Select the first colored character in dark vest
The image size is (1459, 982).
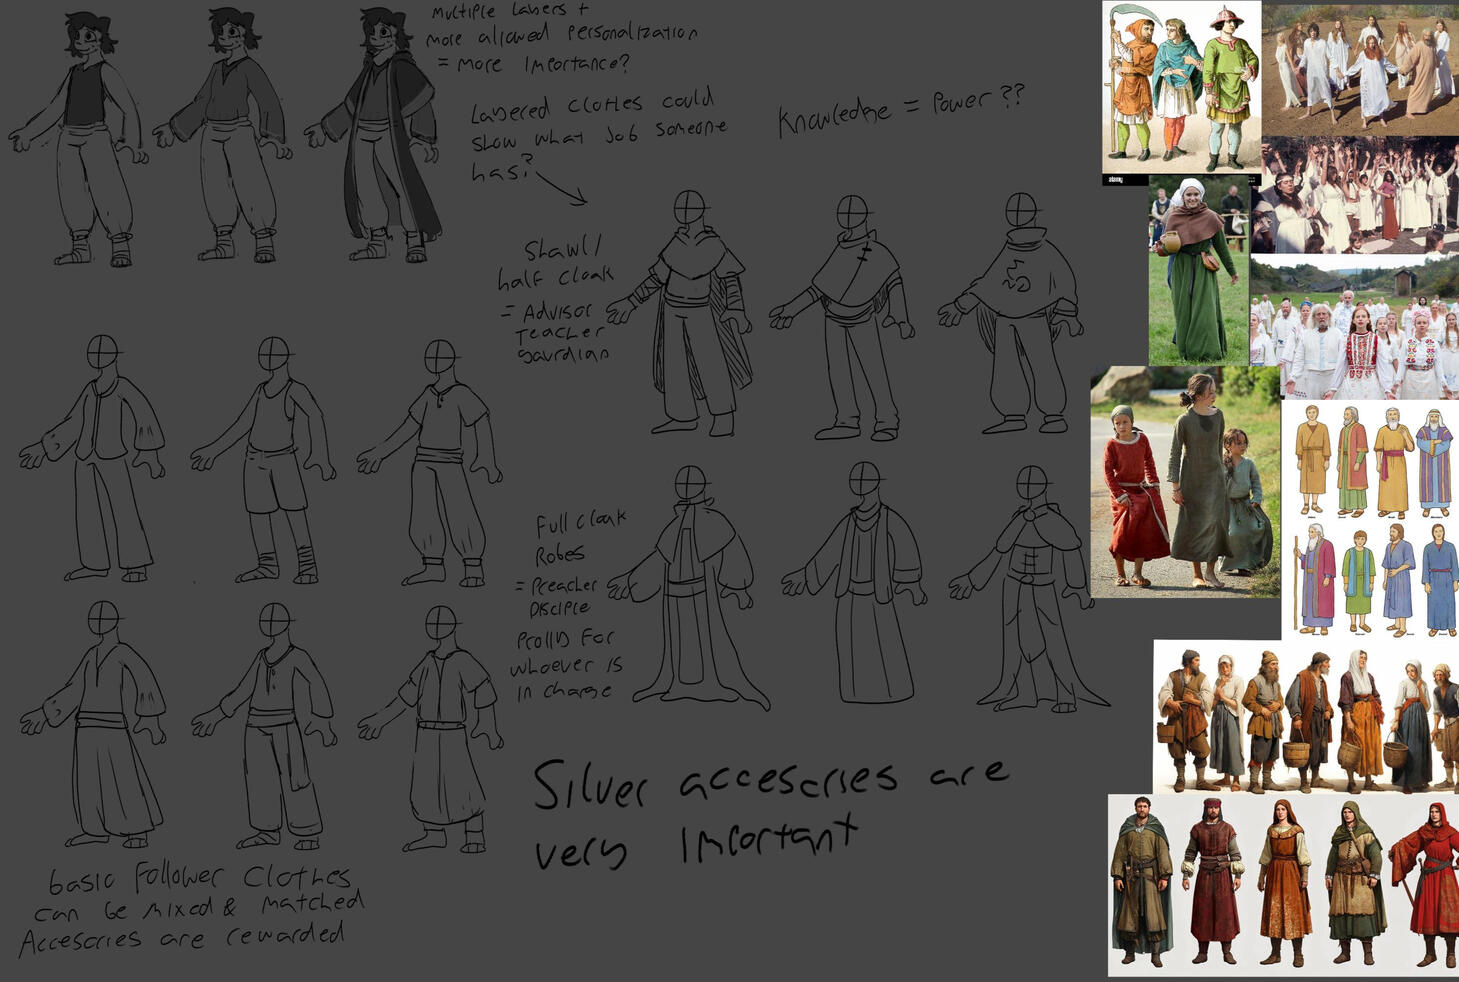(79, 138)
